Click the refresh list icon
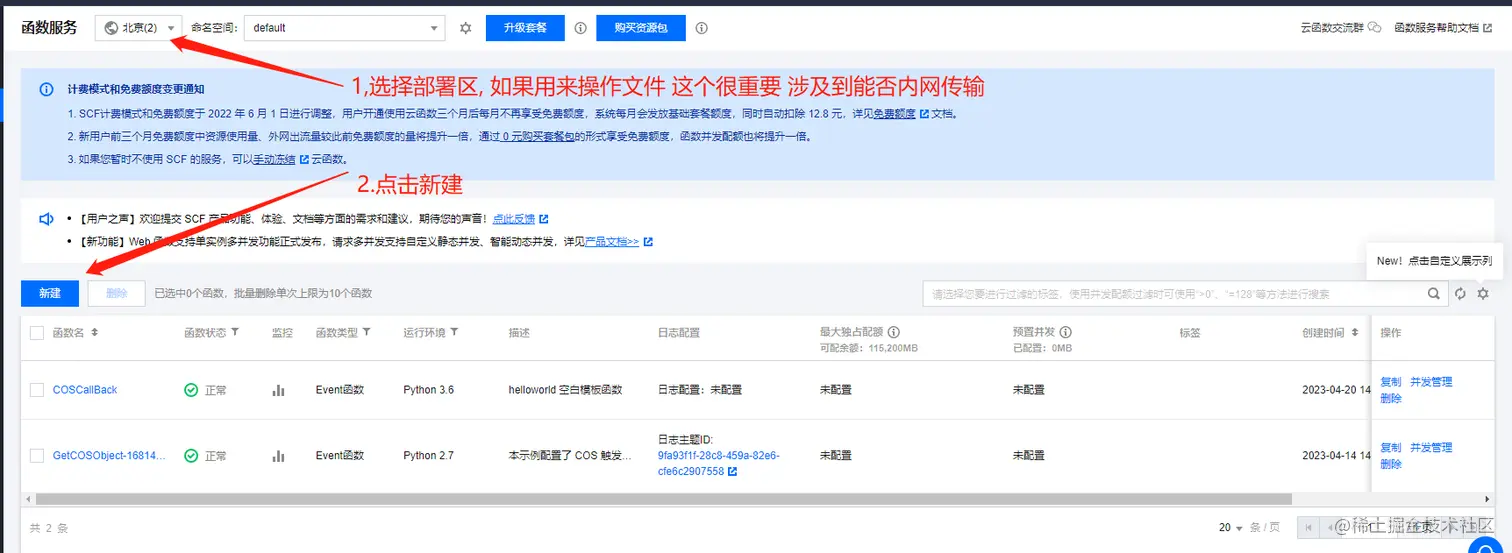Image resolution: width=1512 pixels, height=553 pixels. [1461, 293]
